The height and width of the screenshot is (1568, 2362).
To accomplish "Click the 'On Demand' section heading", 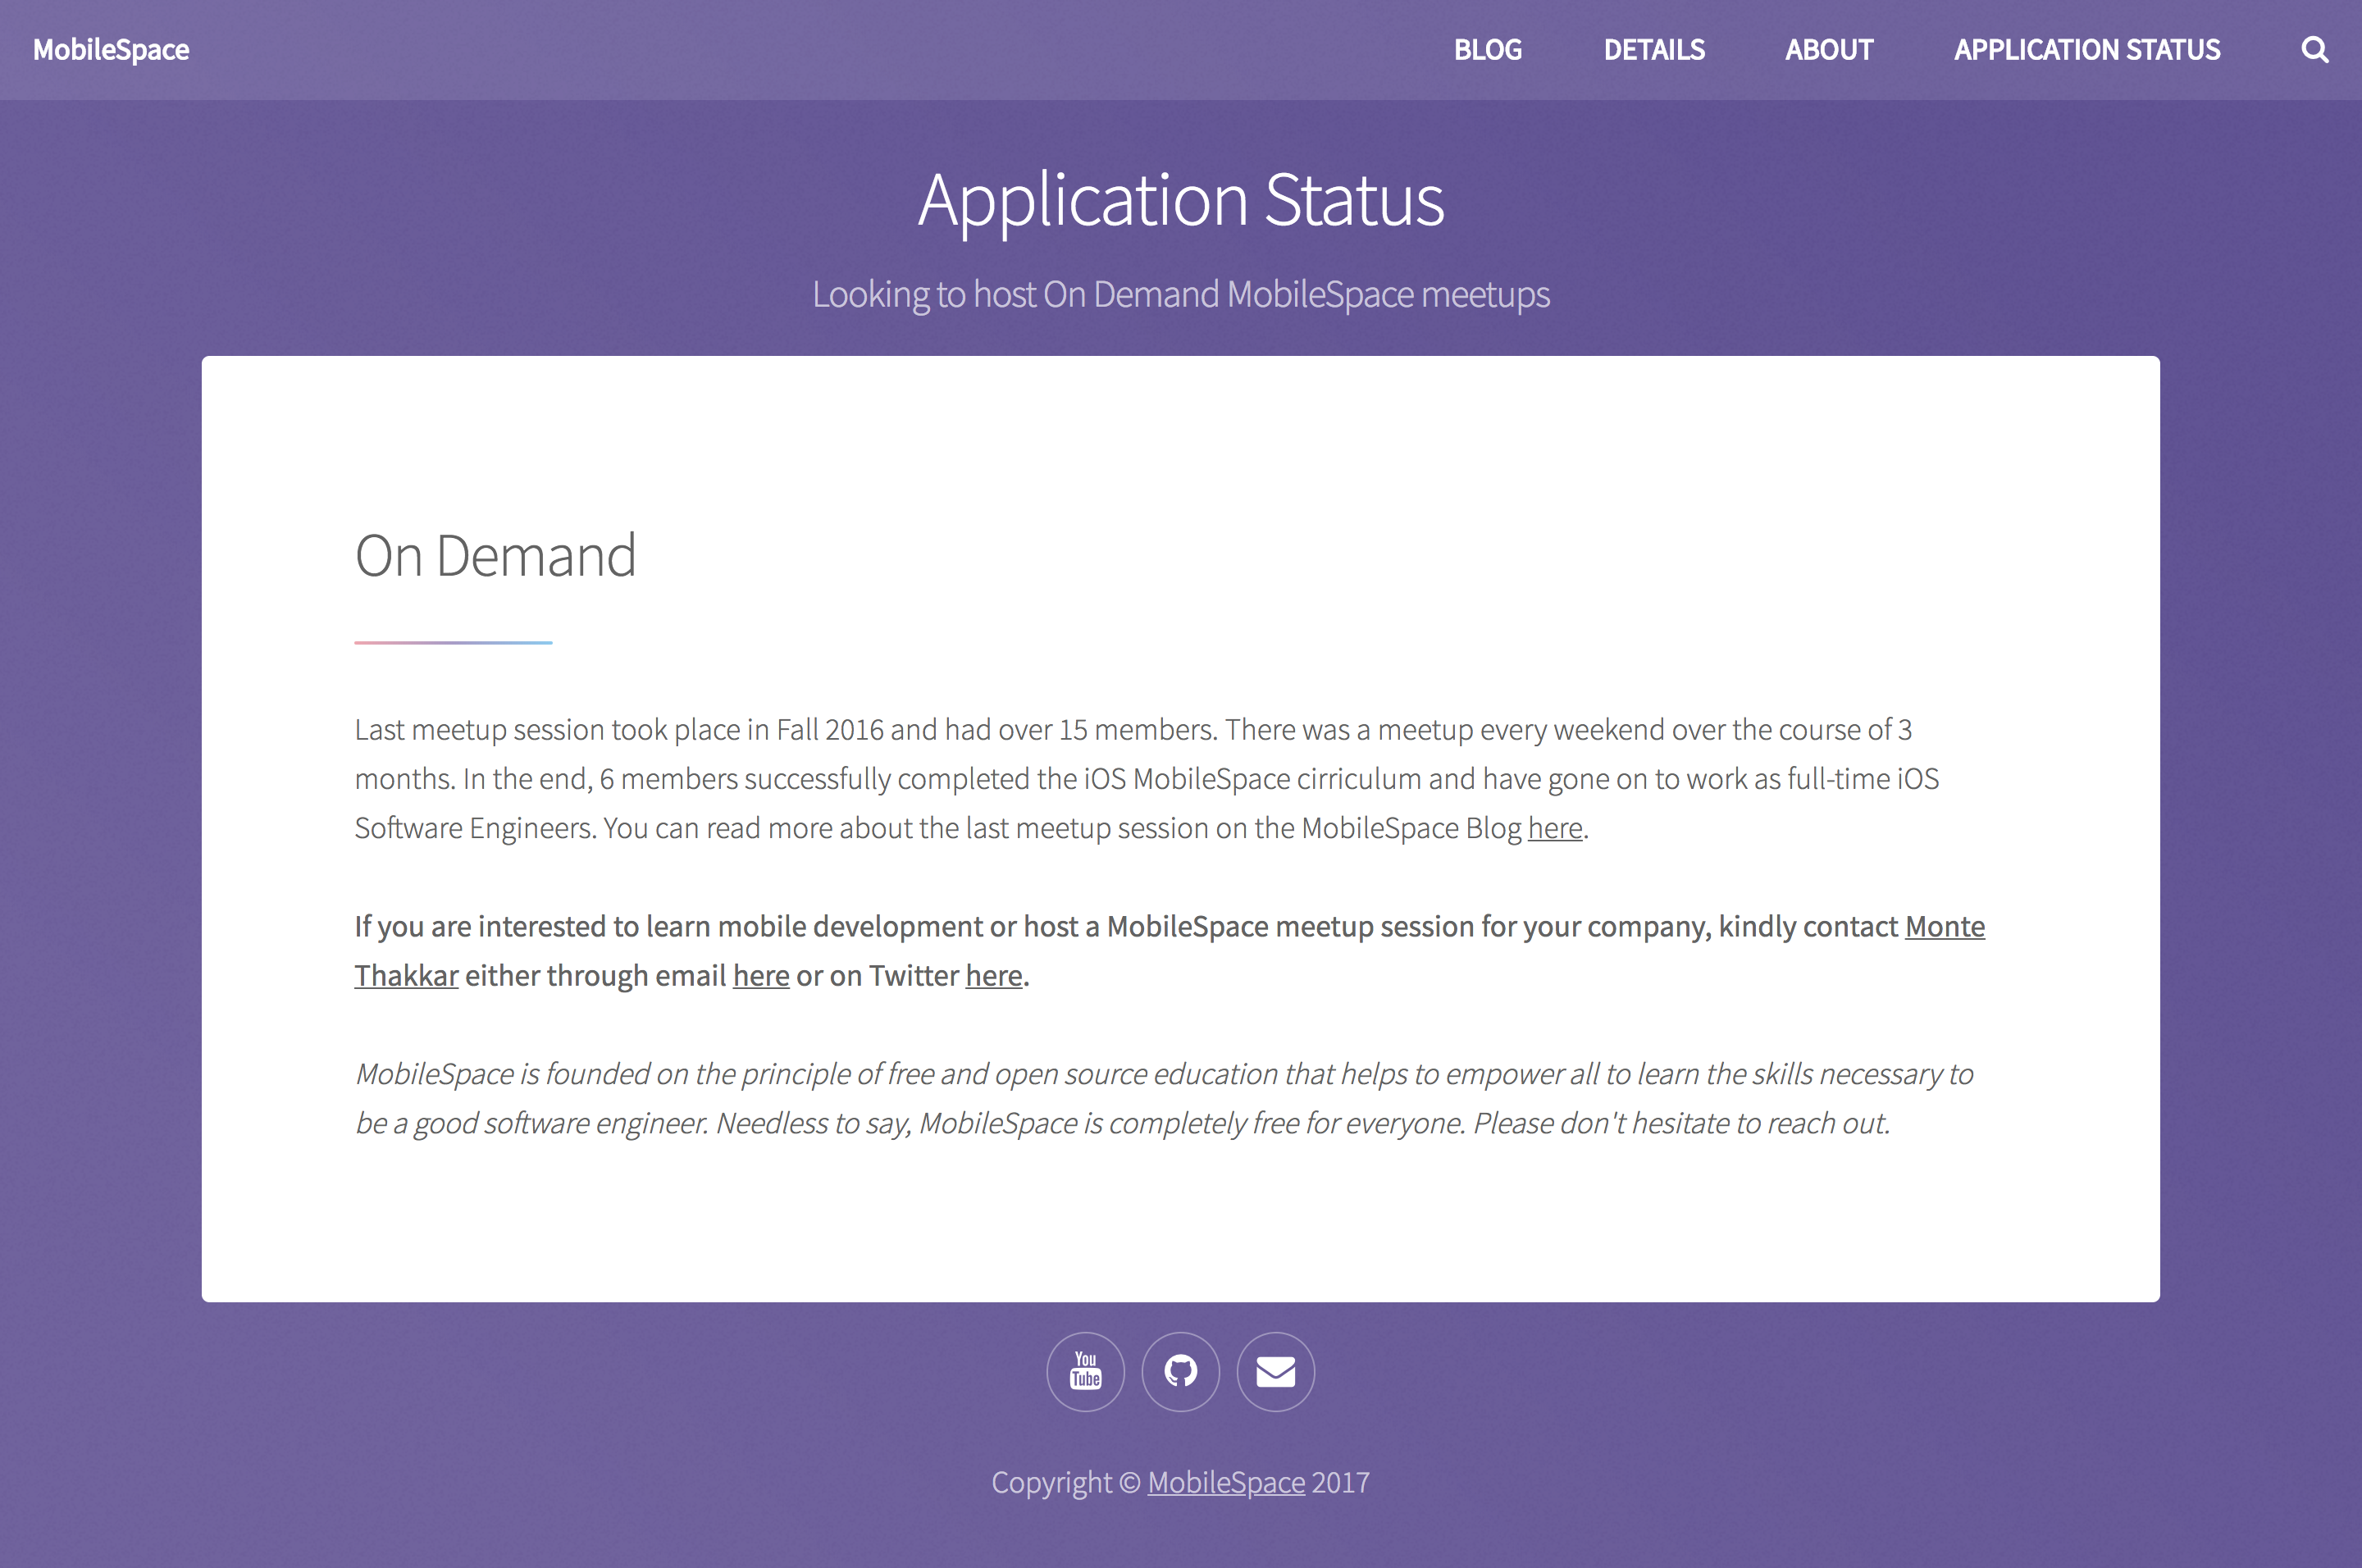I will [495, 556].
